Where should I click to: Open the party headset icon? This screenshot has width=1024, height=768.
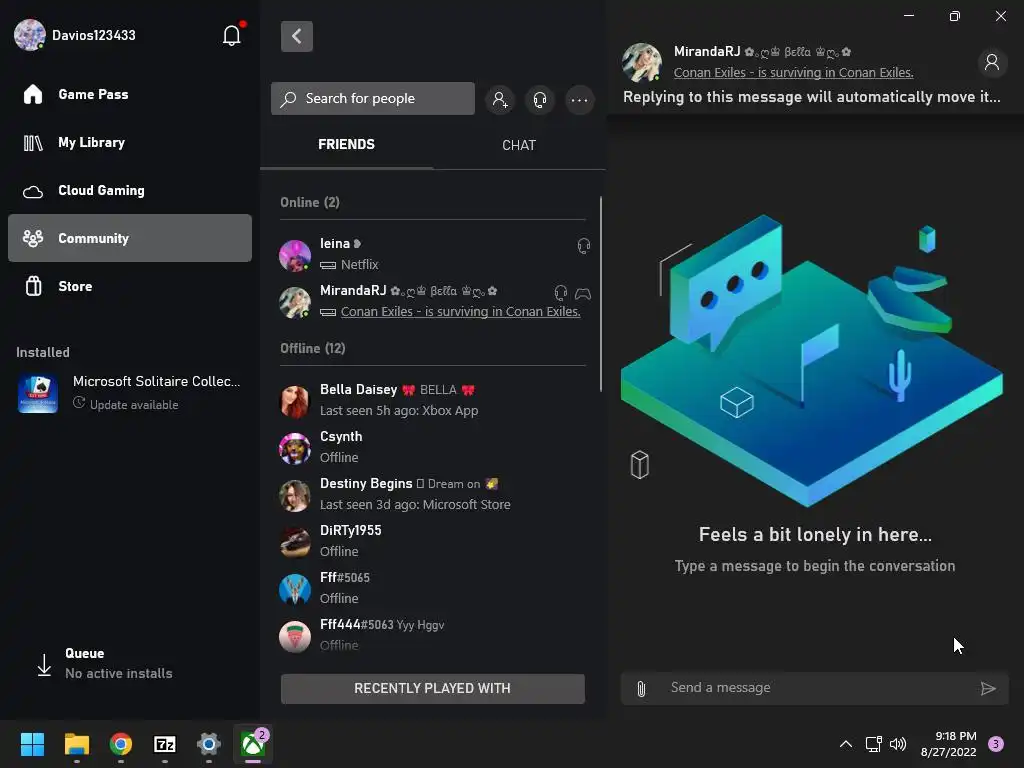[x=539, y=99]
